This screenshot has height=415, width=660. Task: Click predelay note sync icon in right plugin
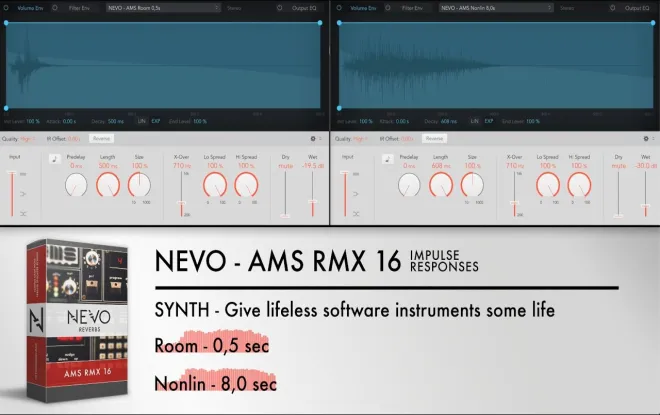click(x=387, y=159)
